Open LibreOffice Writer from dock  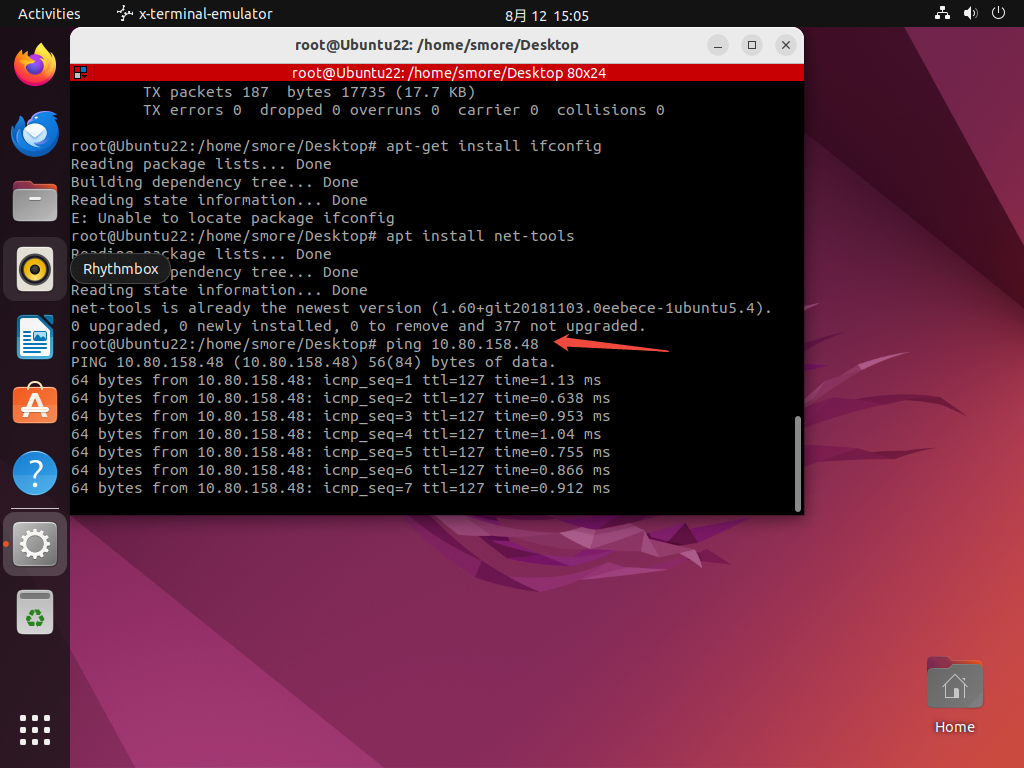click(35, 337)
